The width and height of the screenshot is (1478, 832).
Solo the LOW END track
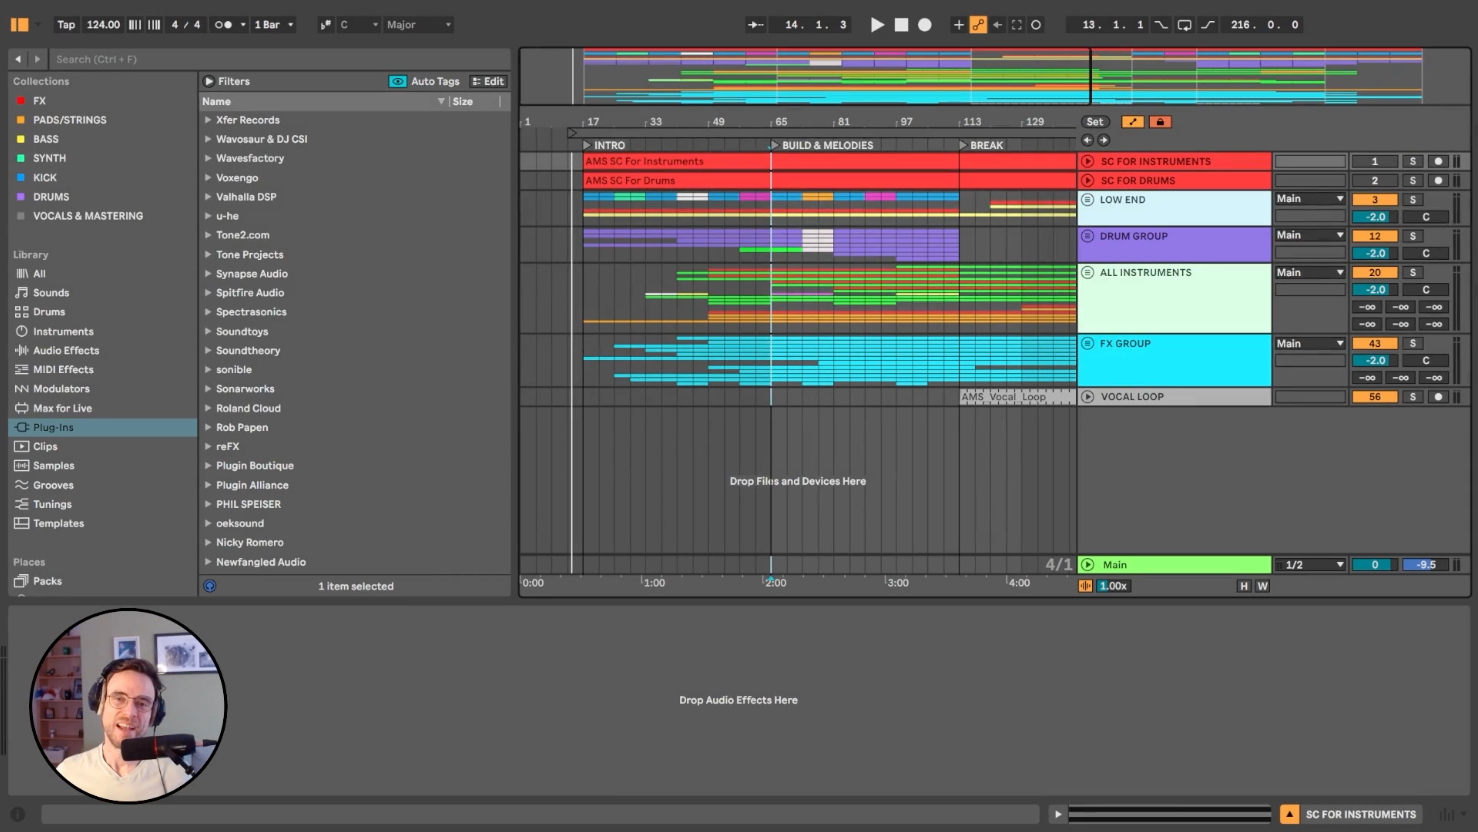pos(1412,200)
